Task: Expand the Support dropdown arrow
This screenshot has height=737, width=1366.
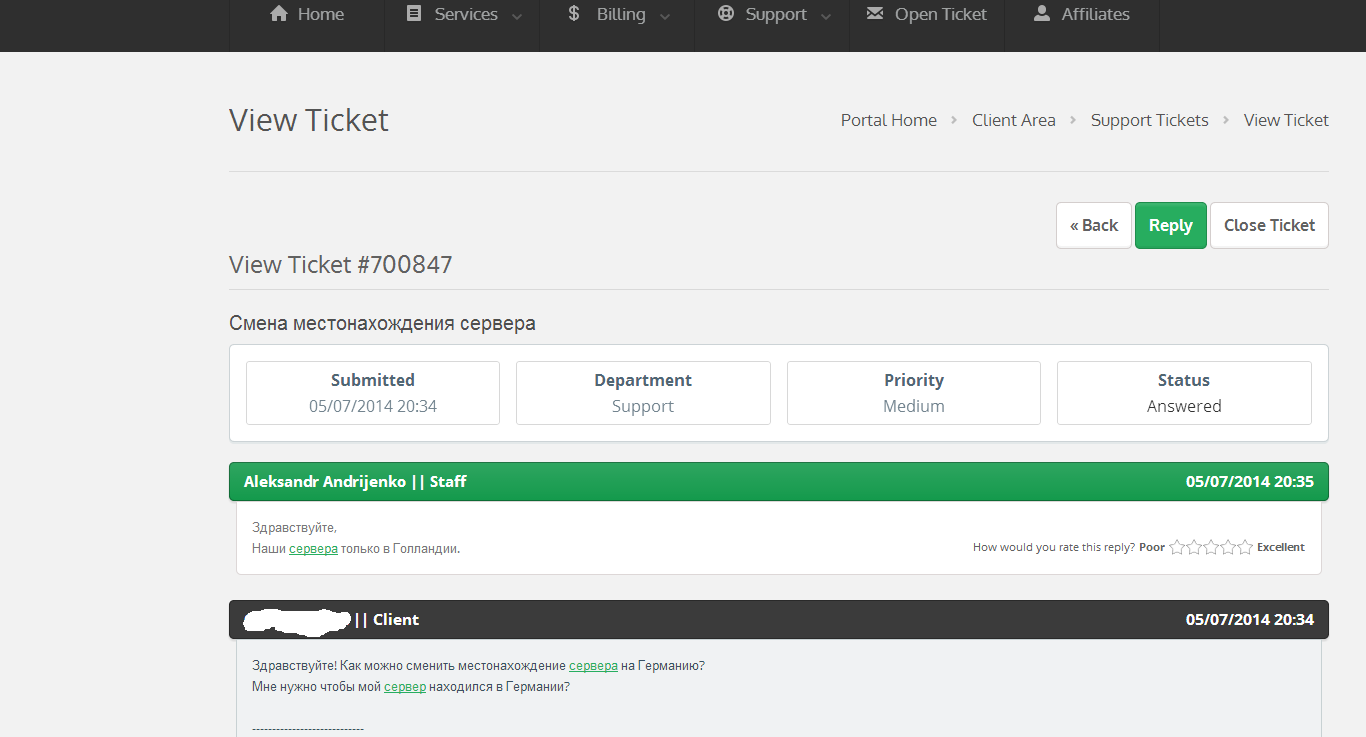Action: click(x=826, y=16)
